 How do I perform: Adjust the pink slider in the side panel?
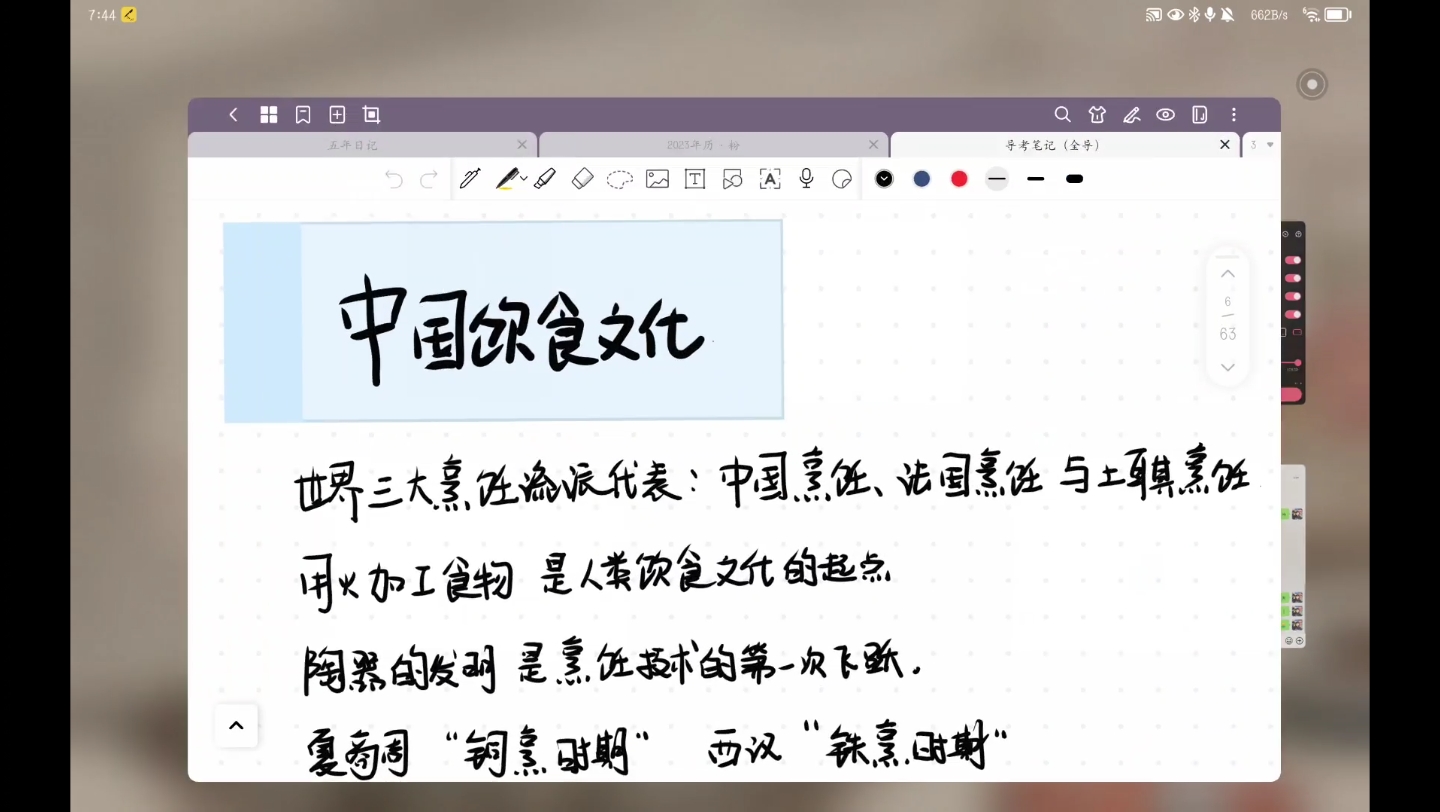pos(1291,363)
